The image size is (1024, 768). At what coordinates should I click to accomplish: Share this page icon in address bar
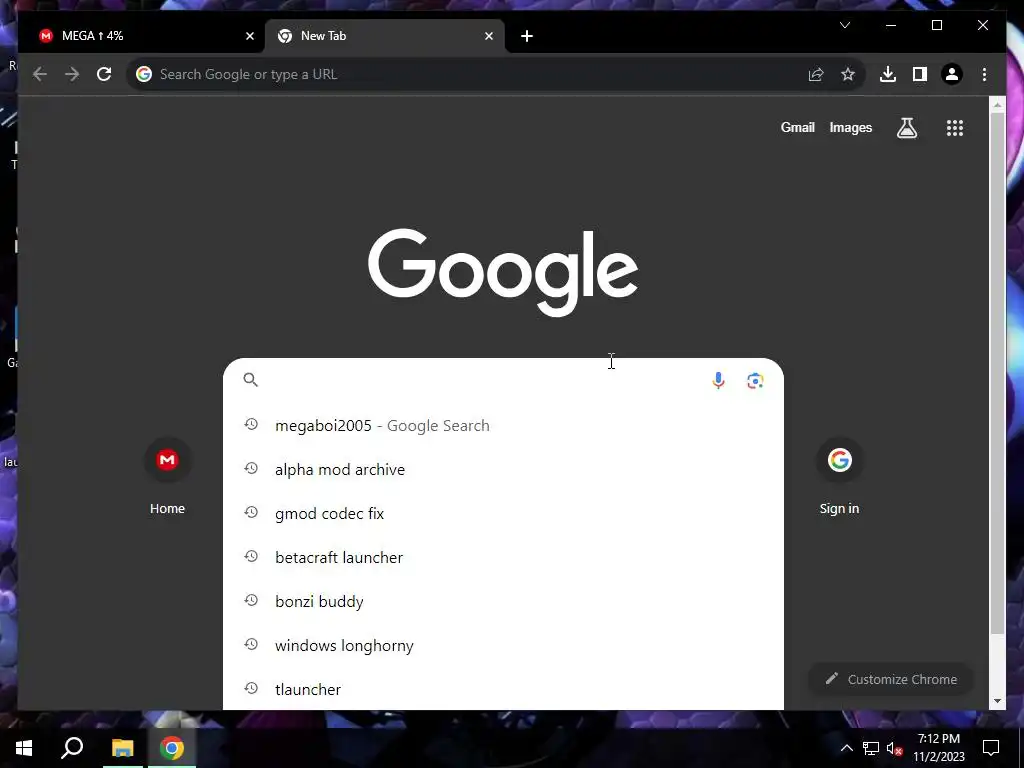click(816, 74)
